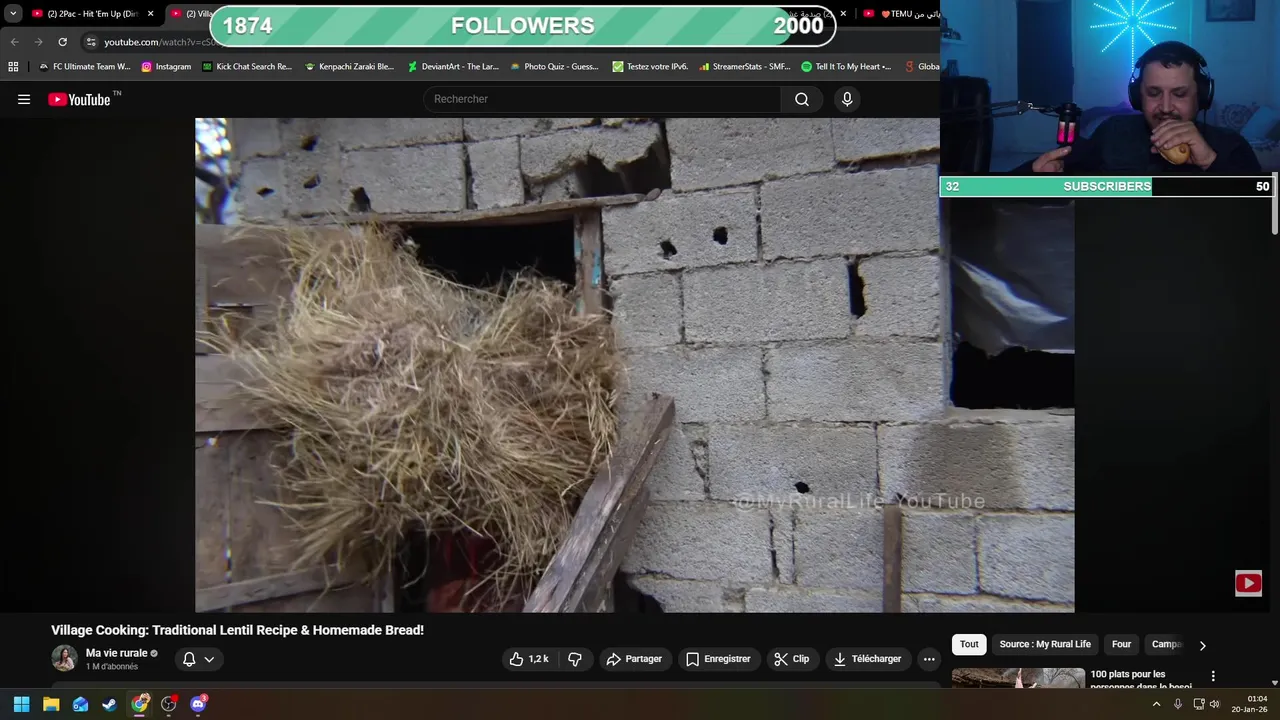Open Testez votre IPv6 bookmark

[x=650, y=67]
